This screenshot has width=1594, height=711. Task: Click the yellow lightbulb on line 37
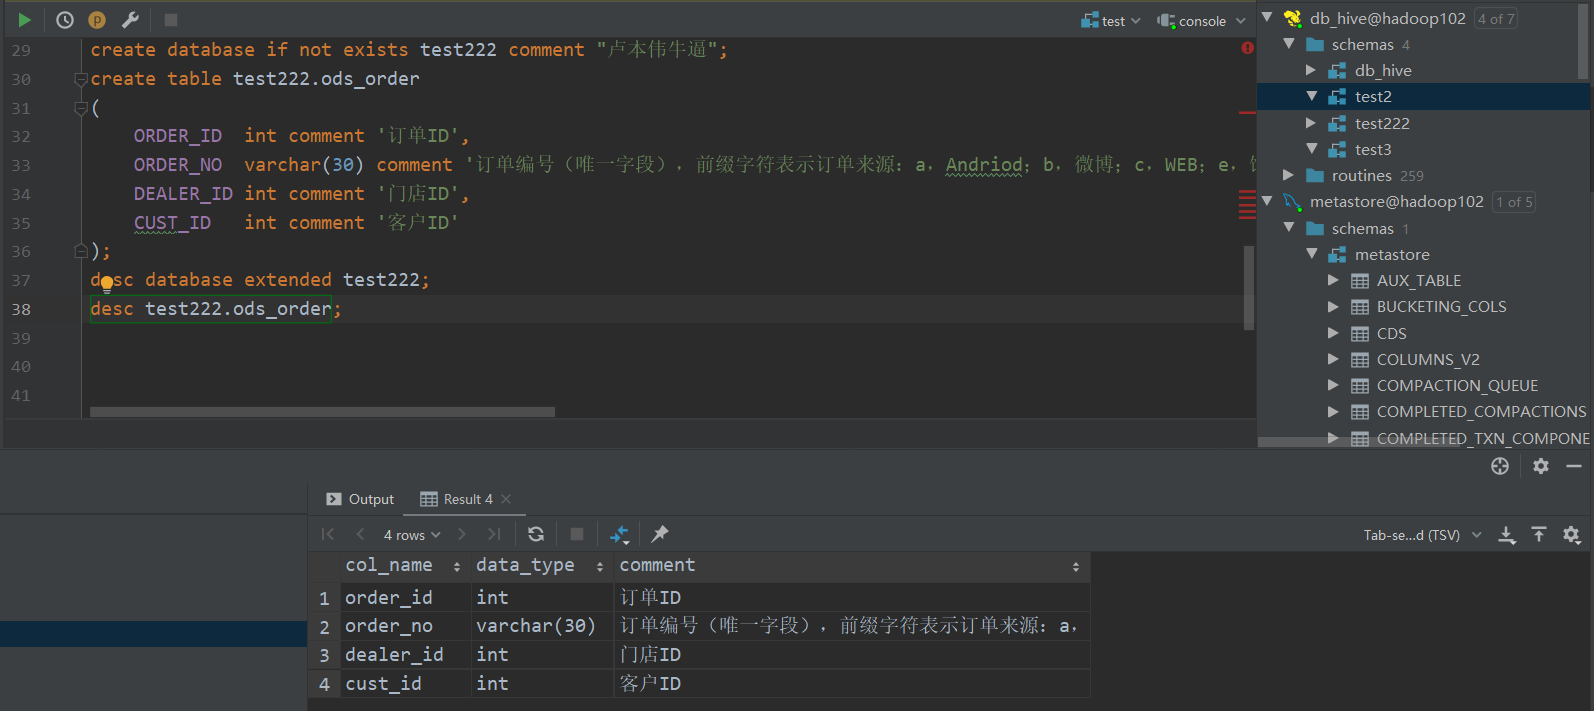point(107,284)
